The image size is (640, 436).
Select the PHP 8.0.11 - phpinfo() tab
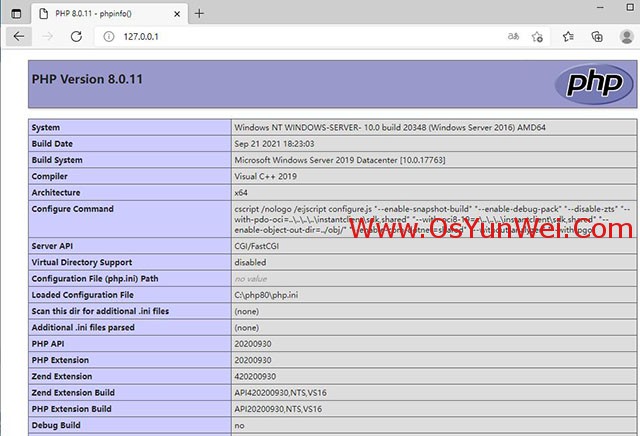(x=109, y=13)
